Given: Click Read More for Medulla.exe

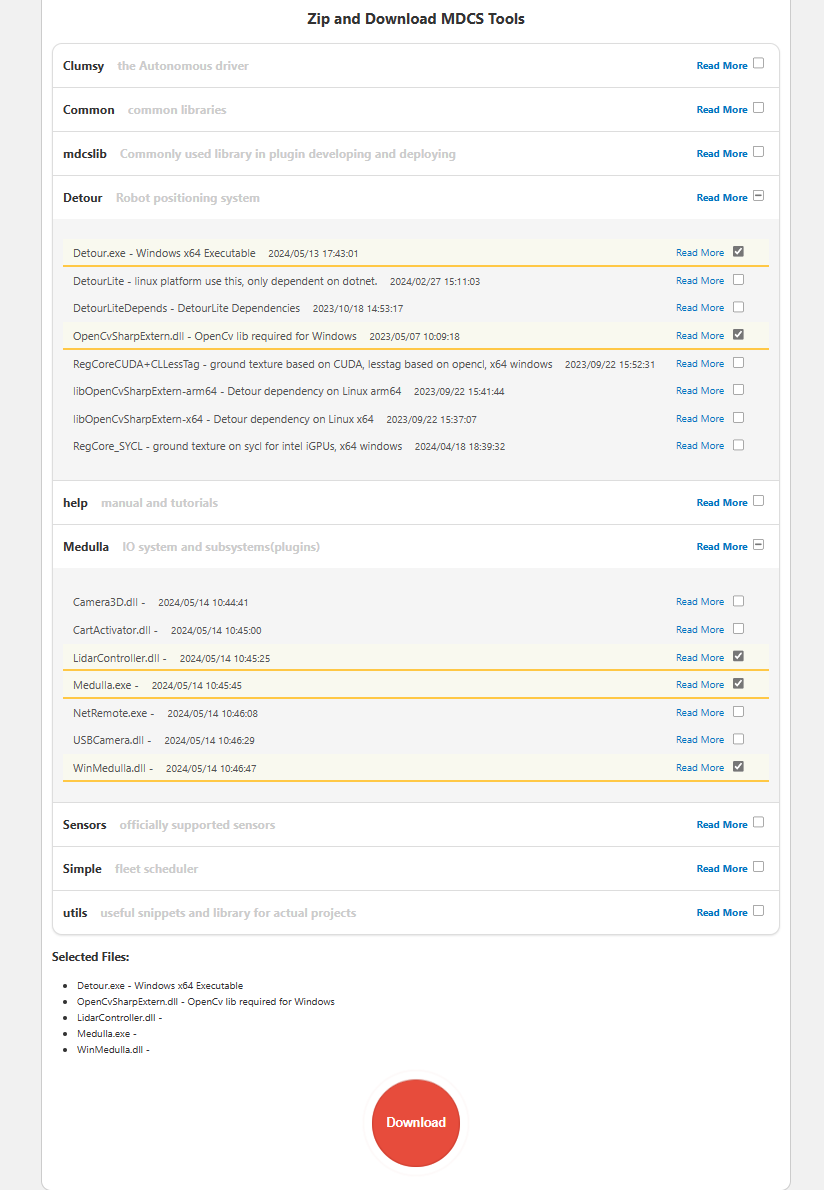Looking at the screenshot, I should pos(699,685).
